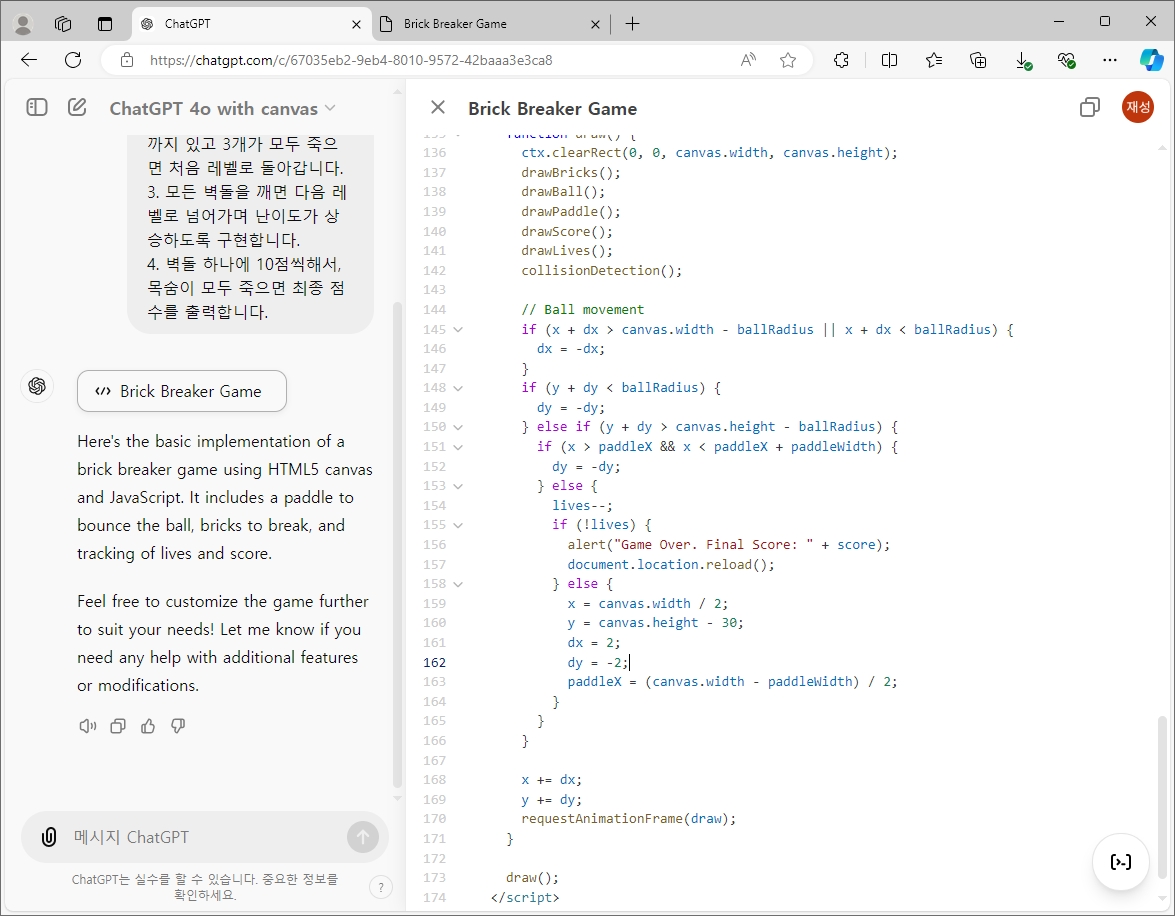Open the Favorites list icon
The image size is (1175, 916).
[x=934, y=60]
